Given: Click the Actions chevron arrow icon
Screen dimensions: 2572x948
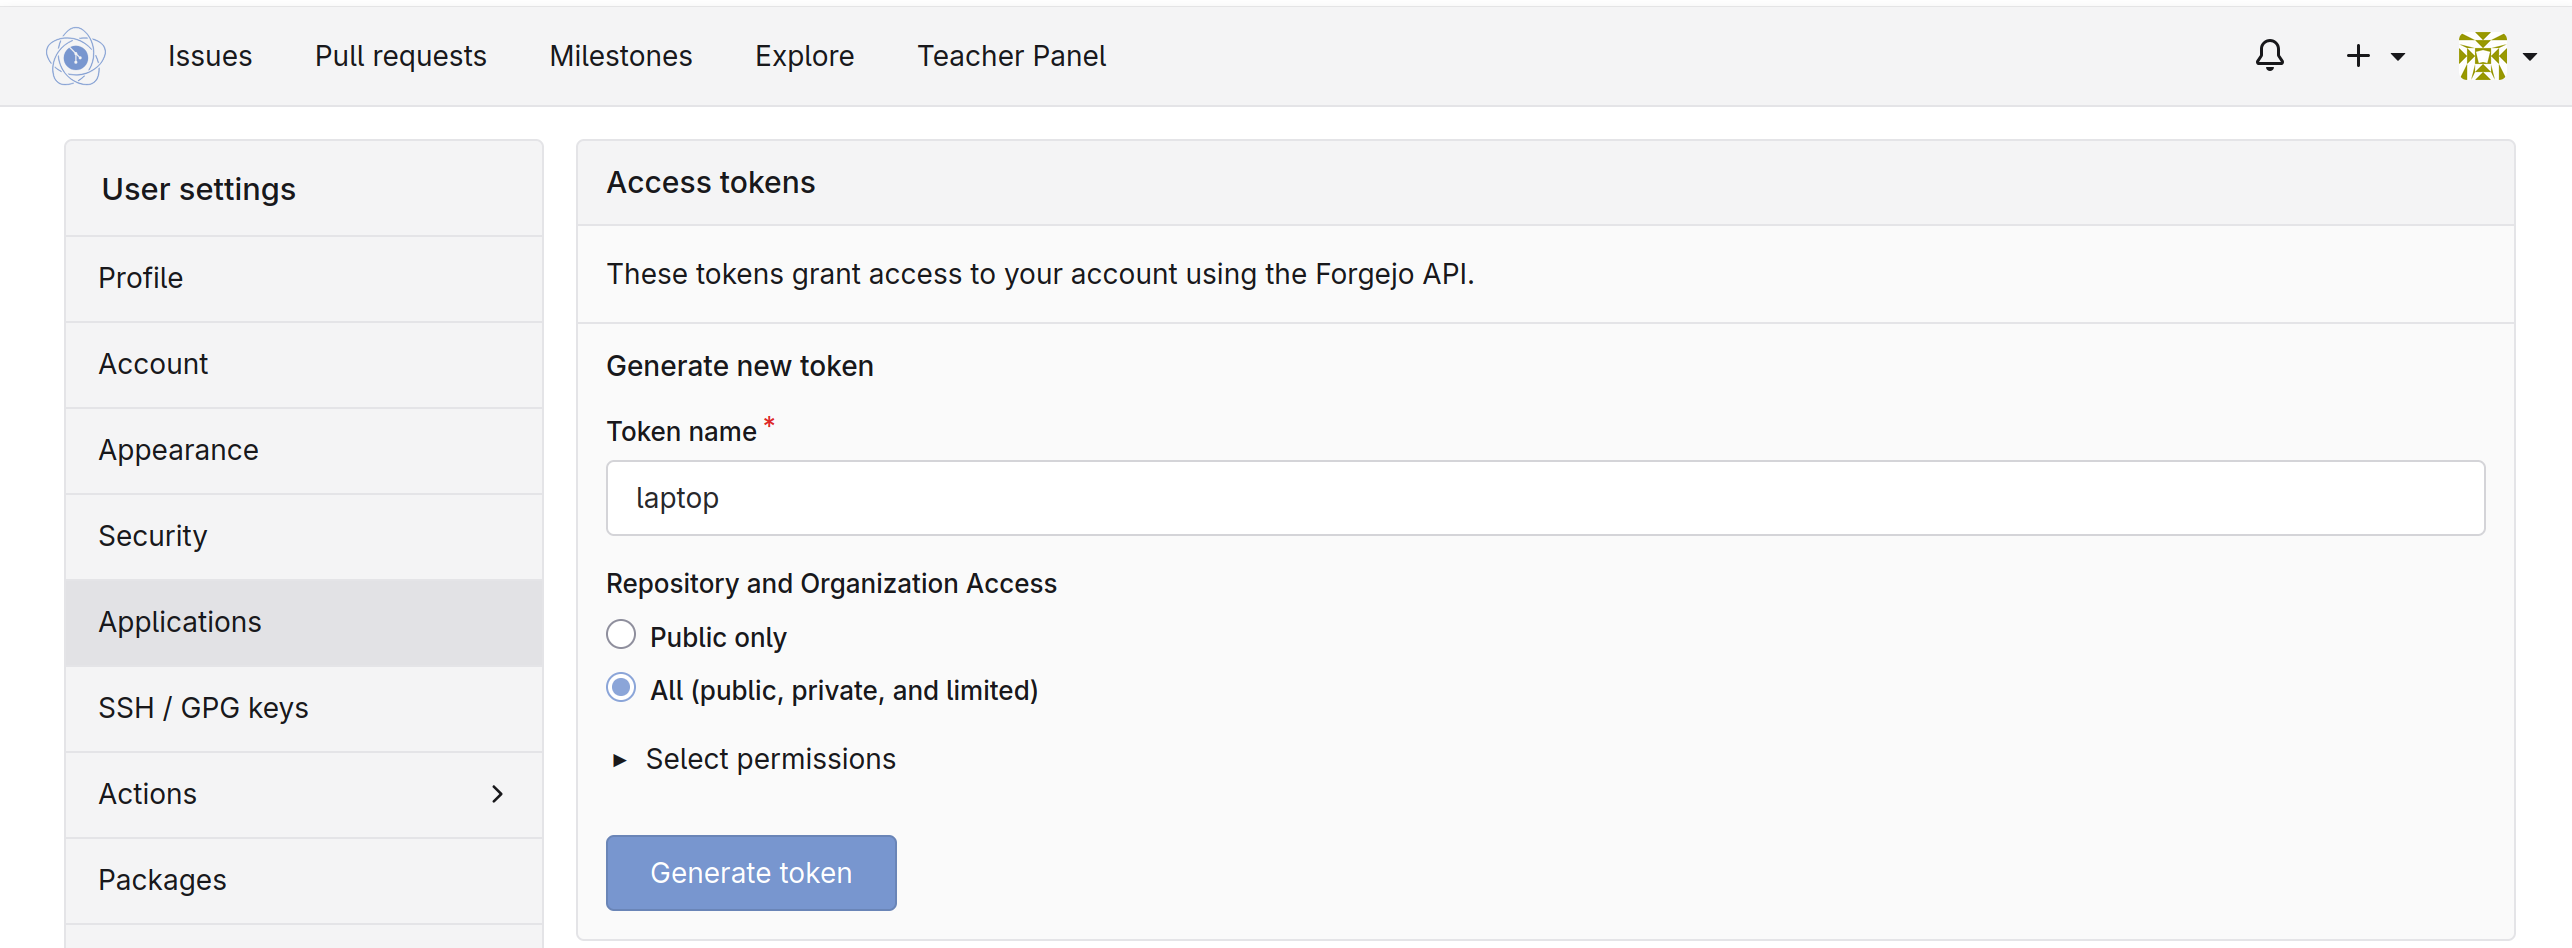Looking at the screenshot, I should coord(497,794).
